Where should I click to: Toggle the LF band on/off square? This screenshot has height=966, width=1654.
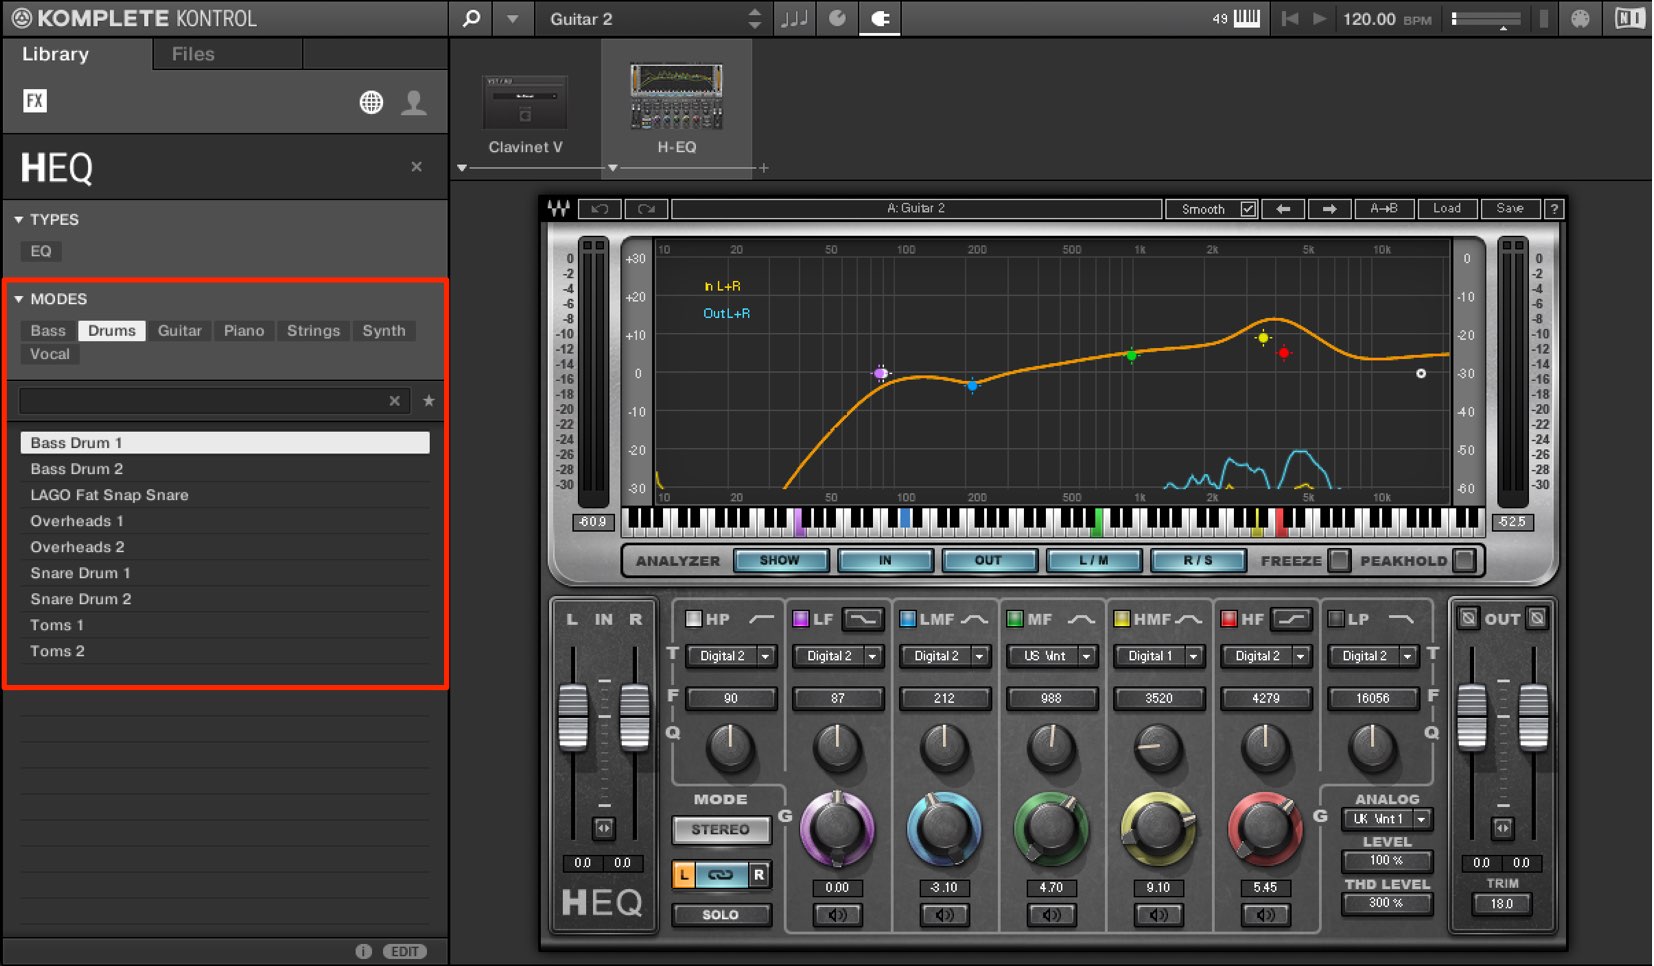click(800, 619)
